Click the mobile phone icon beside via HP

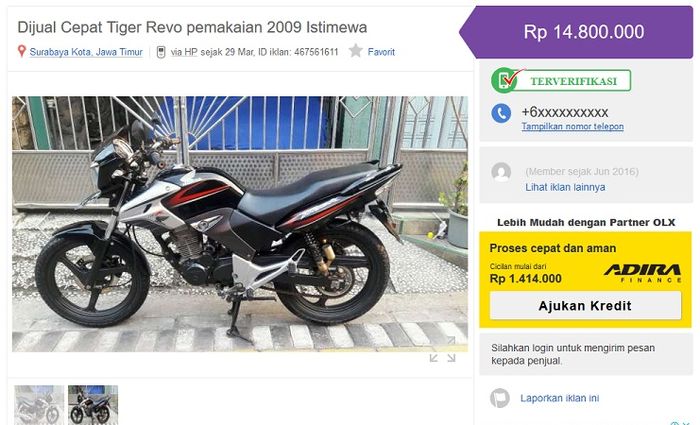pos(161,52)
